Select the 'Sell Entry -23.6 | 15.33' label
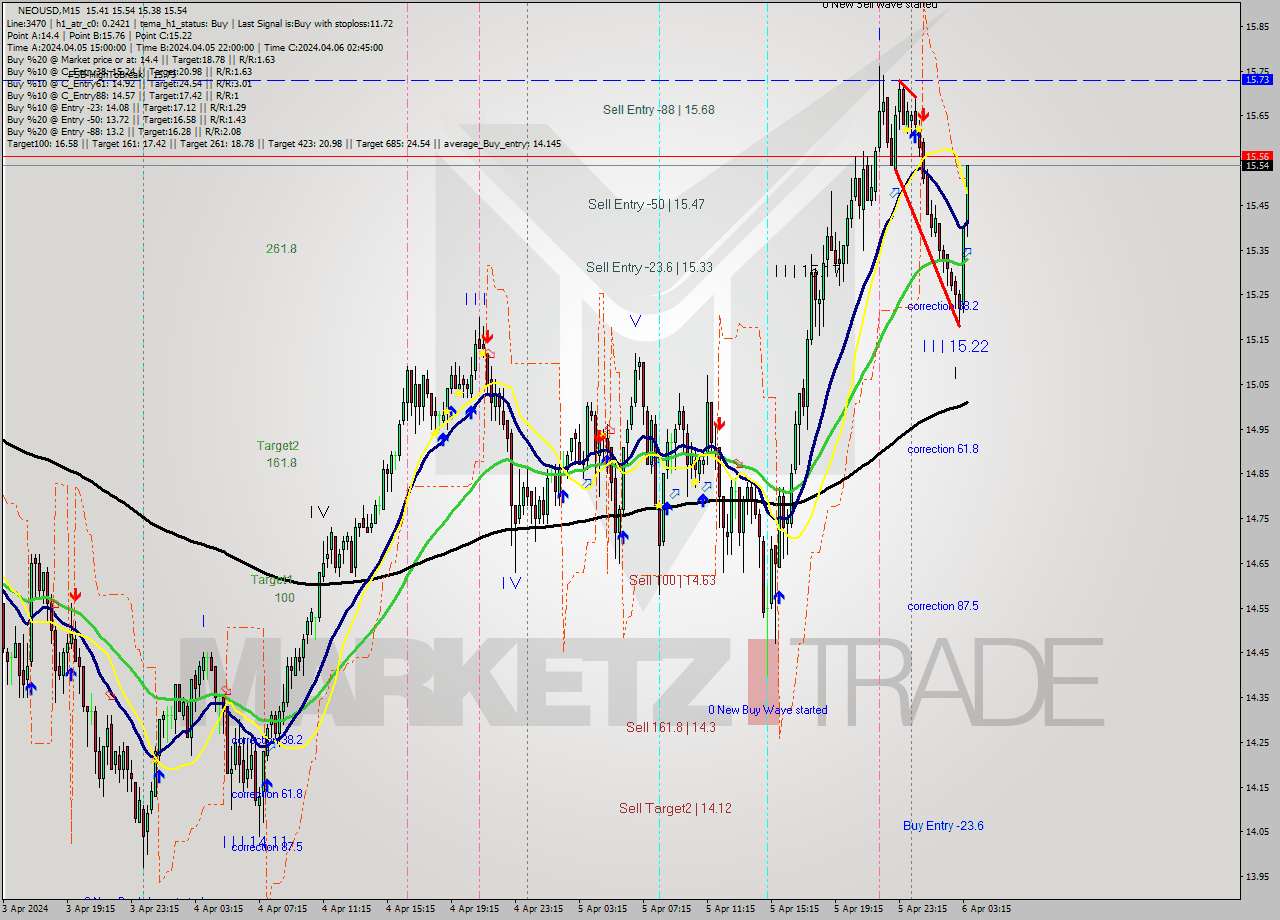 649,267
